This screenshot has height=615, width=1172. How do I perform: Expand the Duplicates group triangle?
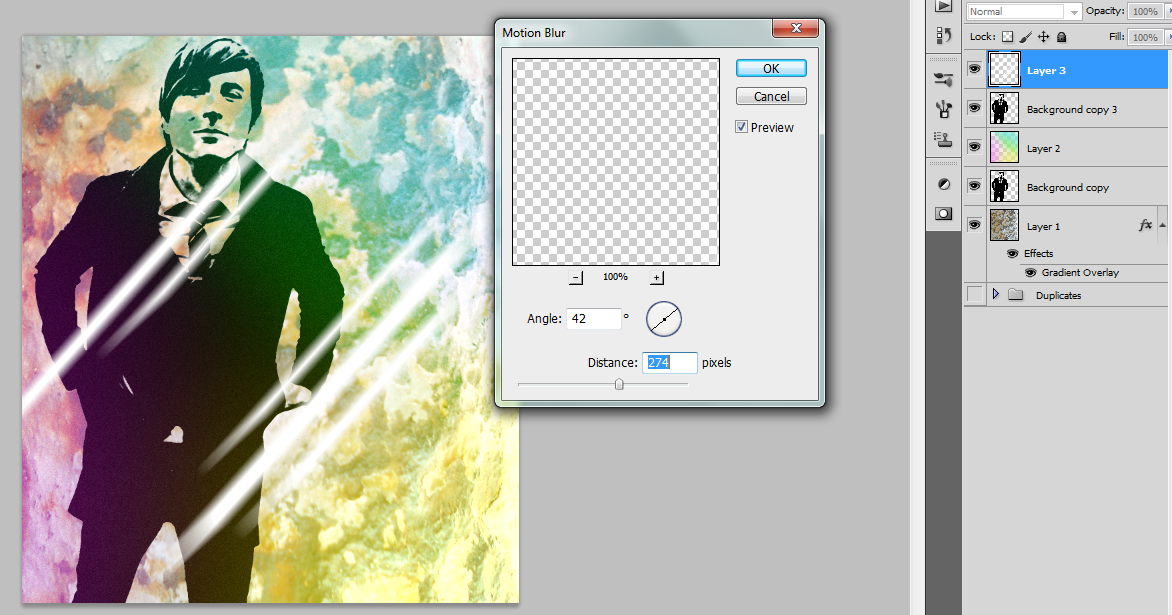coord(996,294)
